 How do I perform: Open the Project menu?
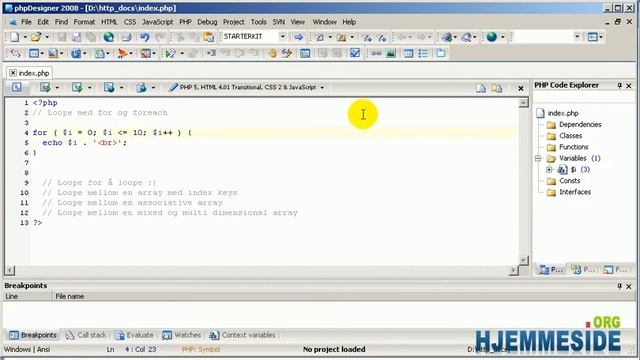click(233, 22)
